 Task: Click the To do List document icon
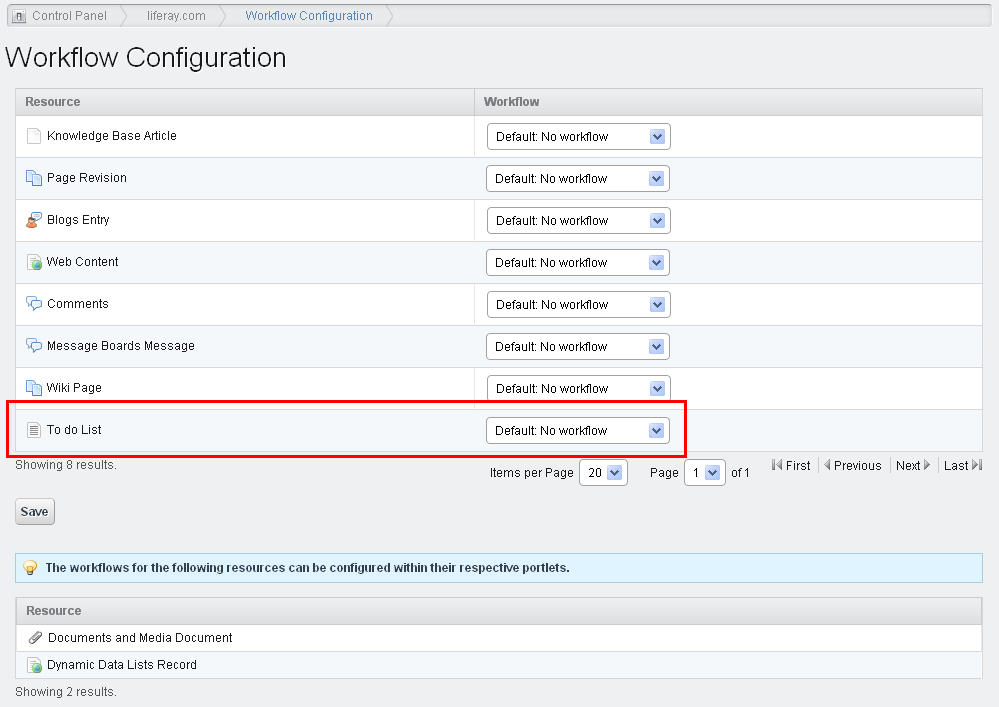(x=34, y=431)
